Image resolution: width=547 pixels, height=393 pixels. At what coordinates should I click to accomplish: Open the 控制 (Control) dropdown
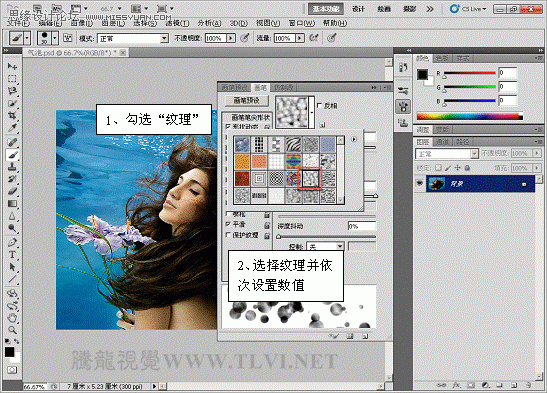pos(325,246)
